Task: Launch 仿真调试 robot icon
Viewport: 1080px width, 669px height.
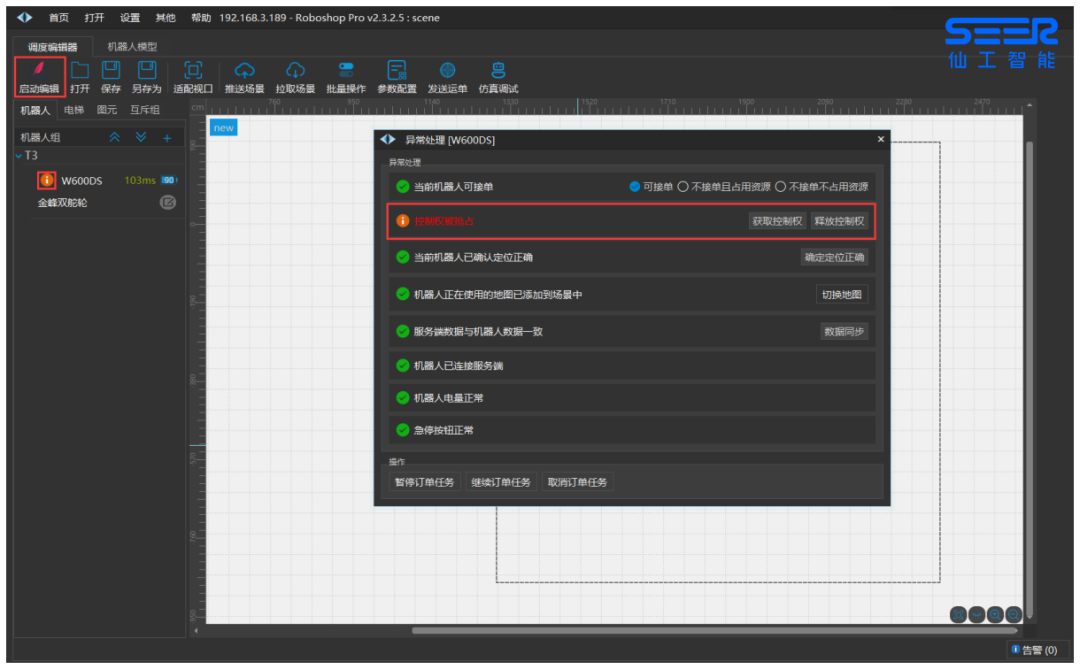Action: coord(498,70)
